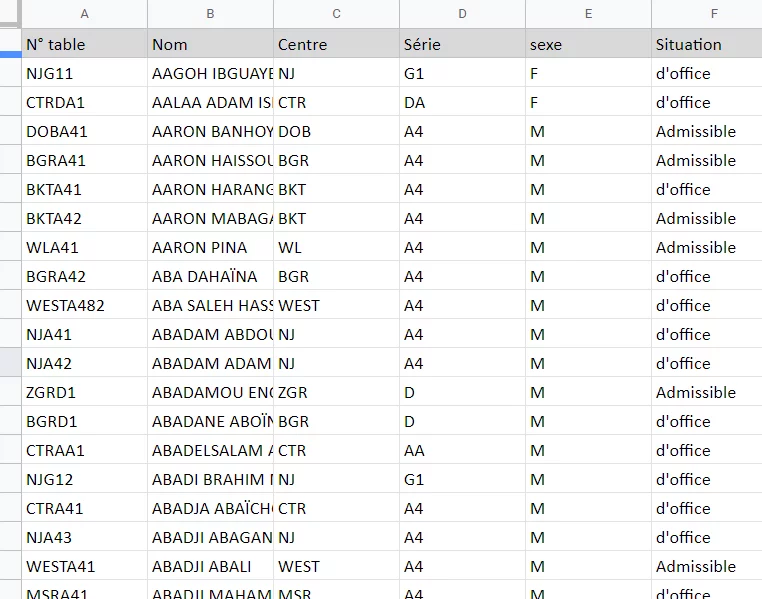Image resolution: width=762 pixels, height=599 pixels.
Task: Click the 'N° table' header cell
Action: 85,44
